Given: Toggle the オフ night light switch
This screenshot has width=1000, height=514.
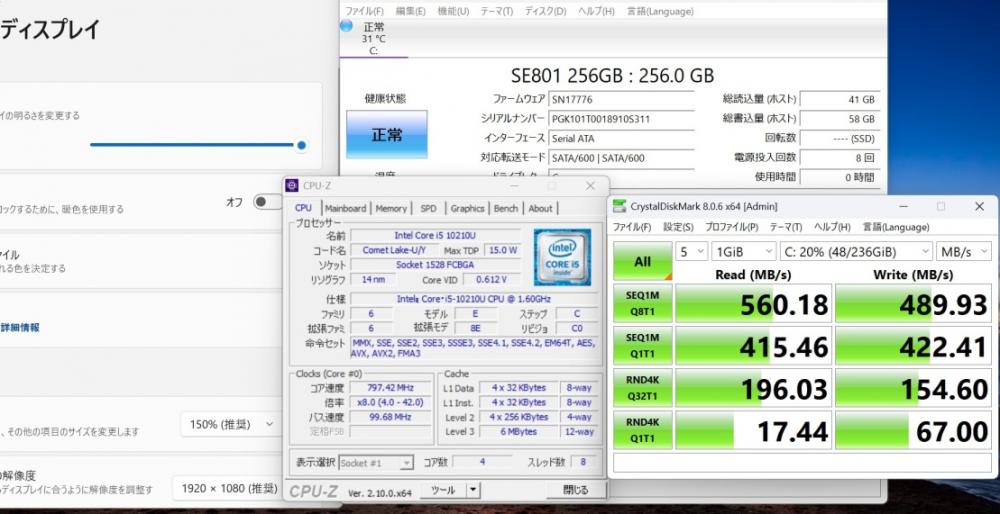Looking at the screenshot, I should point(267,202).
